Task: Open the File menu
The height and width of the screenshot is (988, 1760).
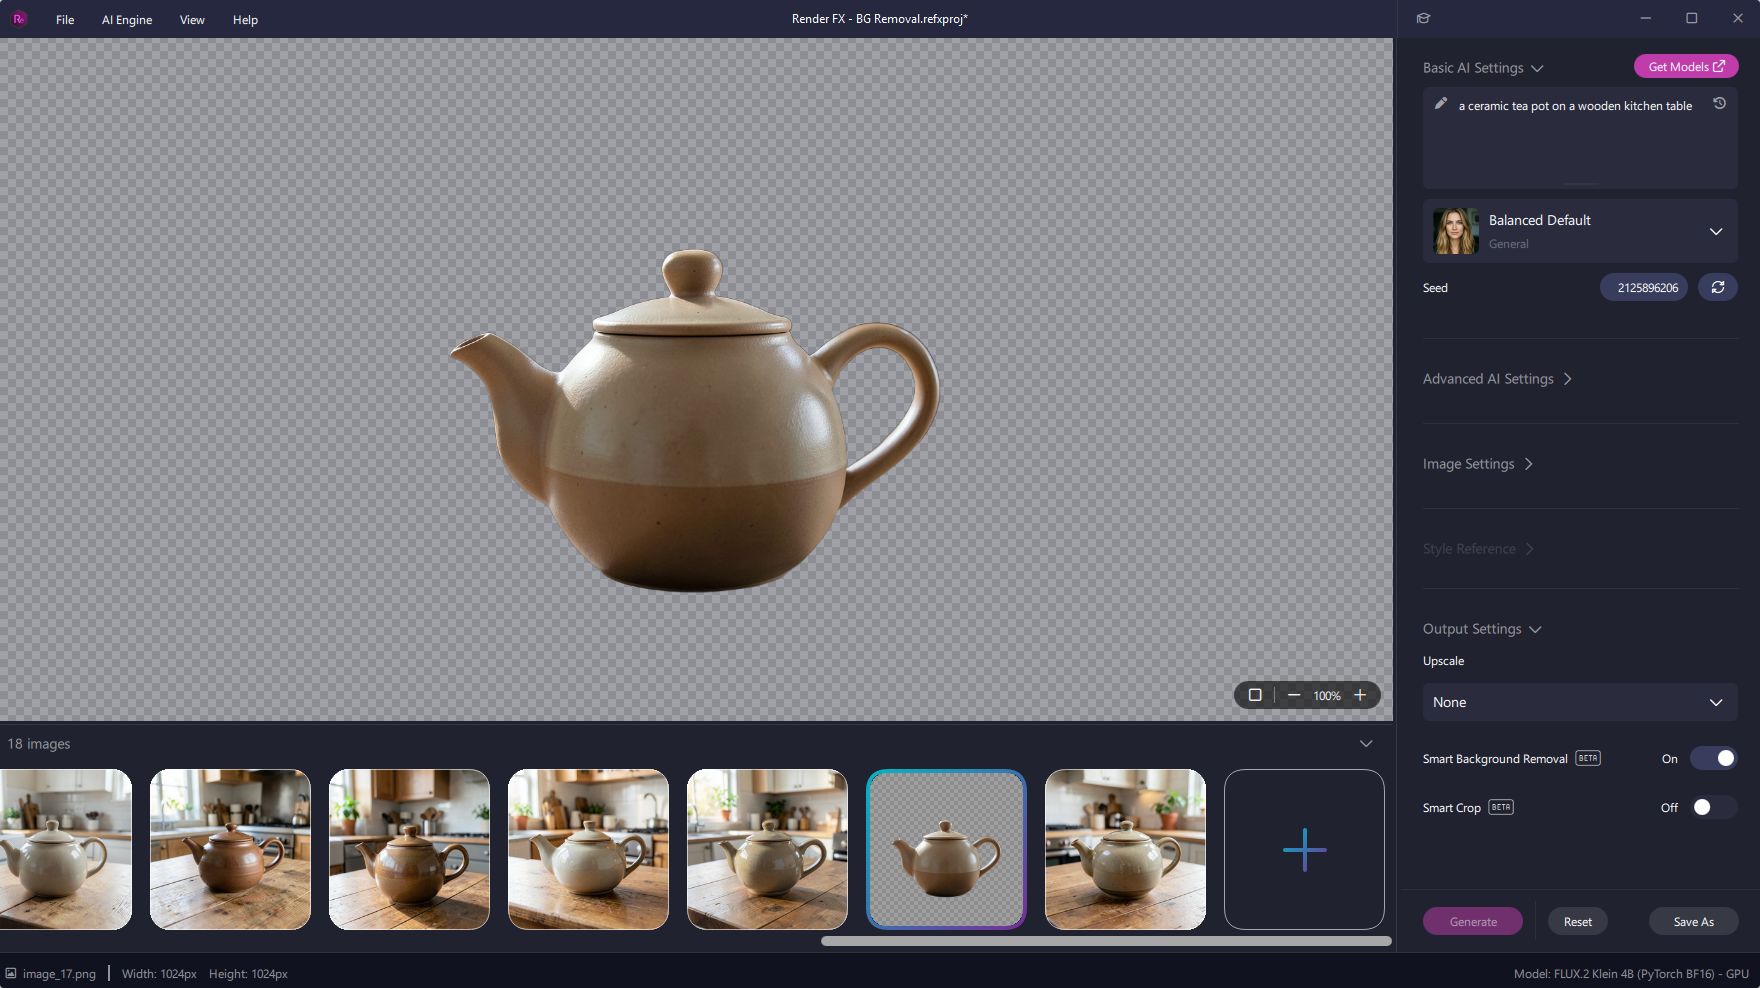Action: click(65, 20)
